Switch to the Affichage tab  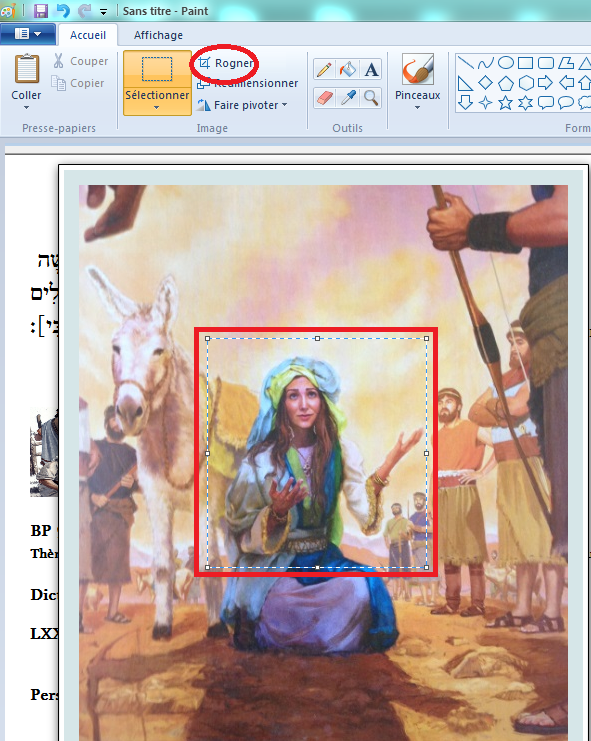pos(158,35)
